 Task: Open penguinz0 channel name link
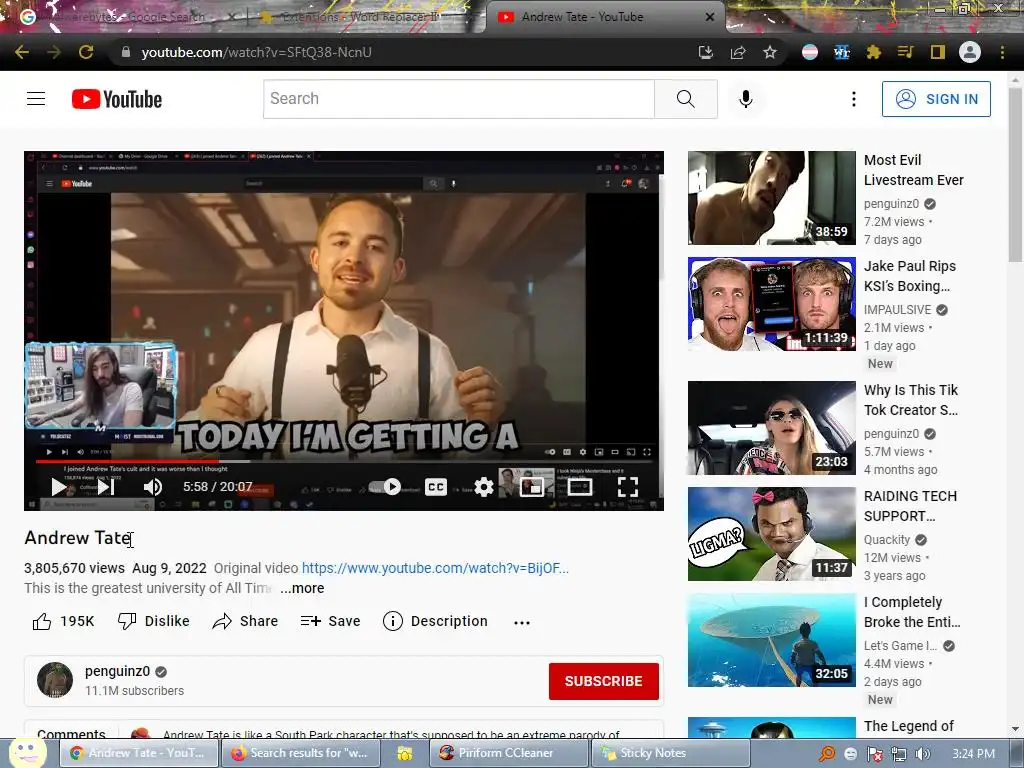click(118, 671)
